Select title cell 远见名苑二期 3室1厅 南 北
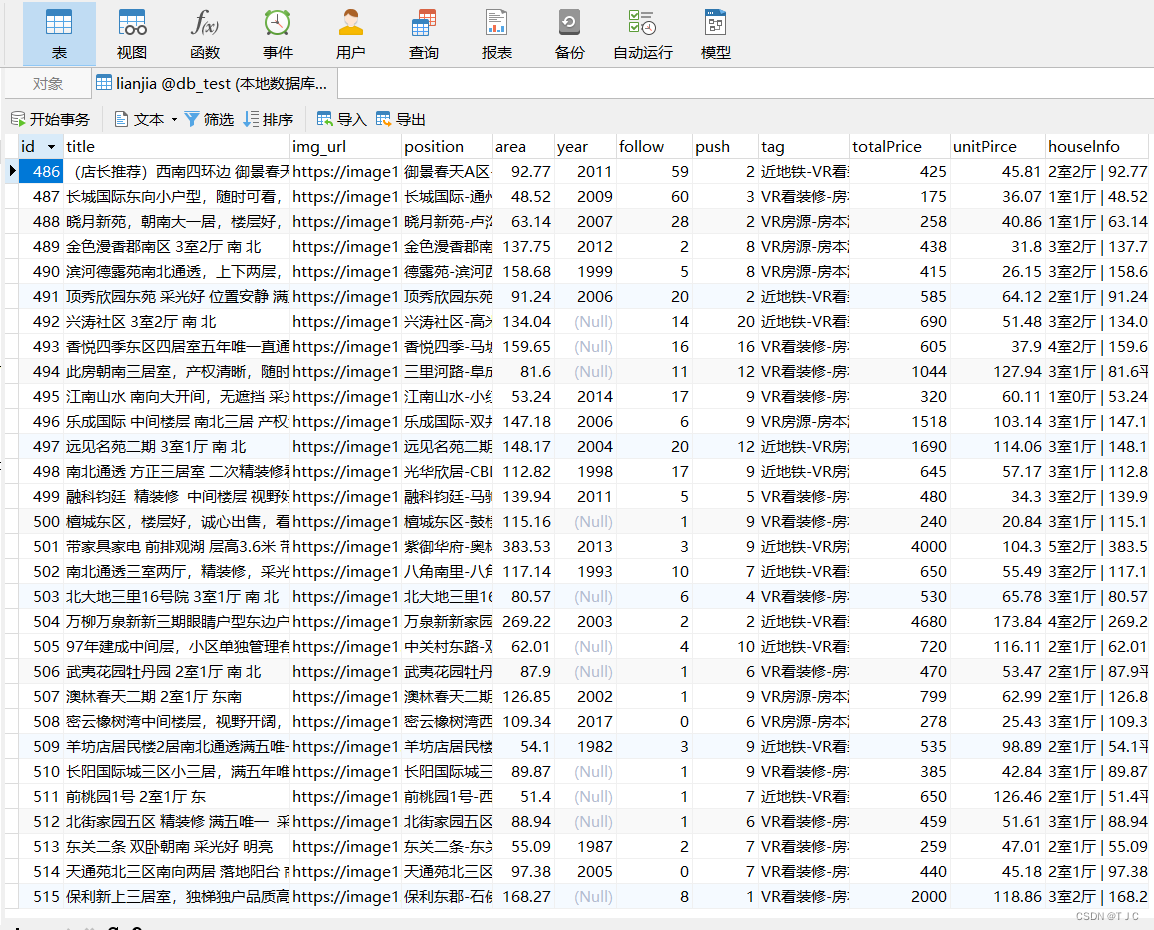Image resolution: width=1154 pixels, height=930 pixels. [176, 447]
